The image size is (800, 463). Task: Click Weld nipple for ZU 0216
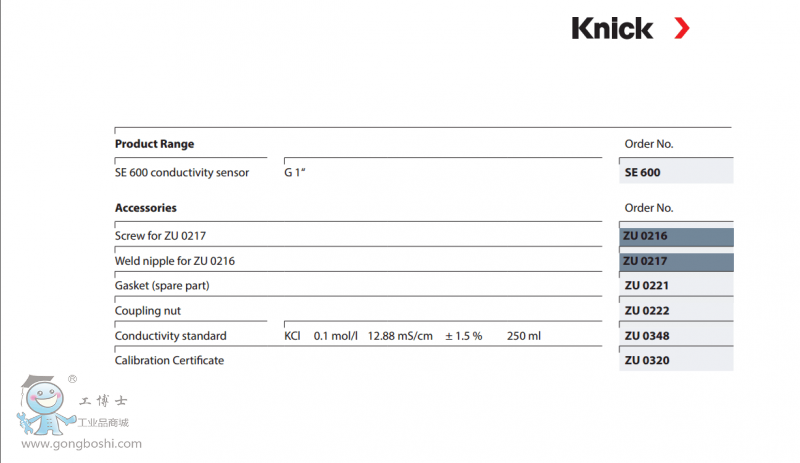(x=175, y=261)
